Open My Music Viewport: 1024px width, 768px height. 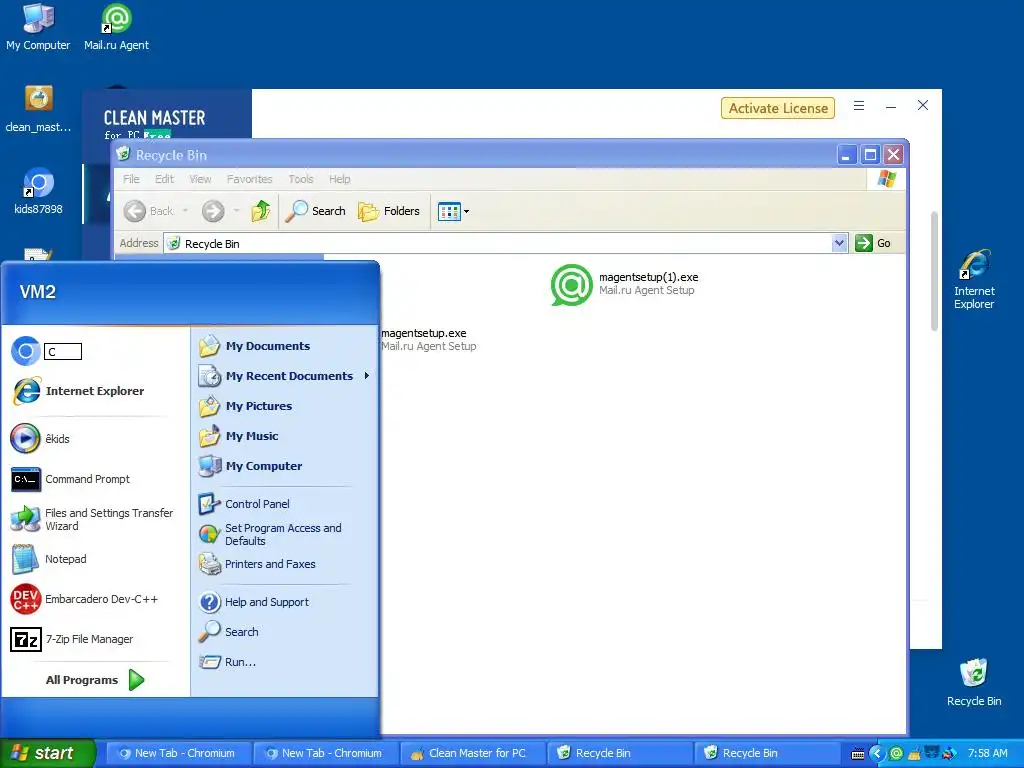tap(239, 436)
